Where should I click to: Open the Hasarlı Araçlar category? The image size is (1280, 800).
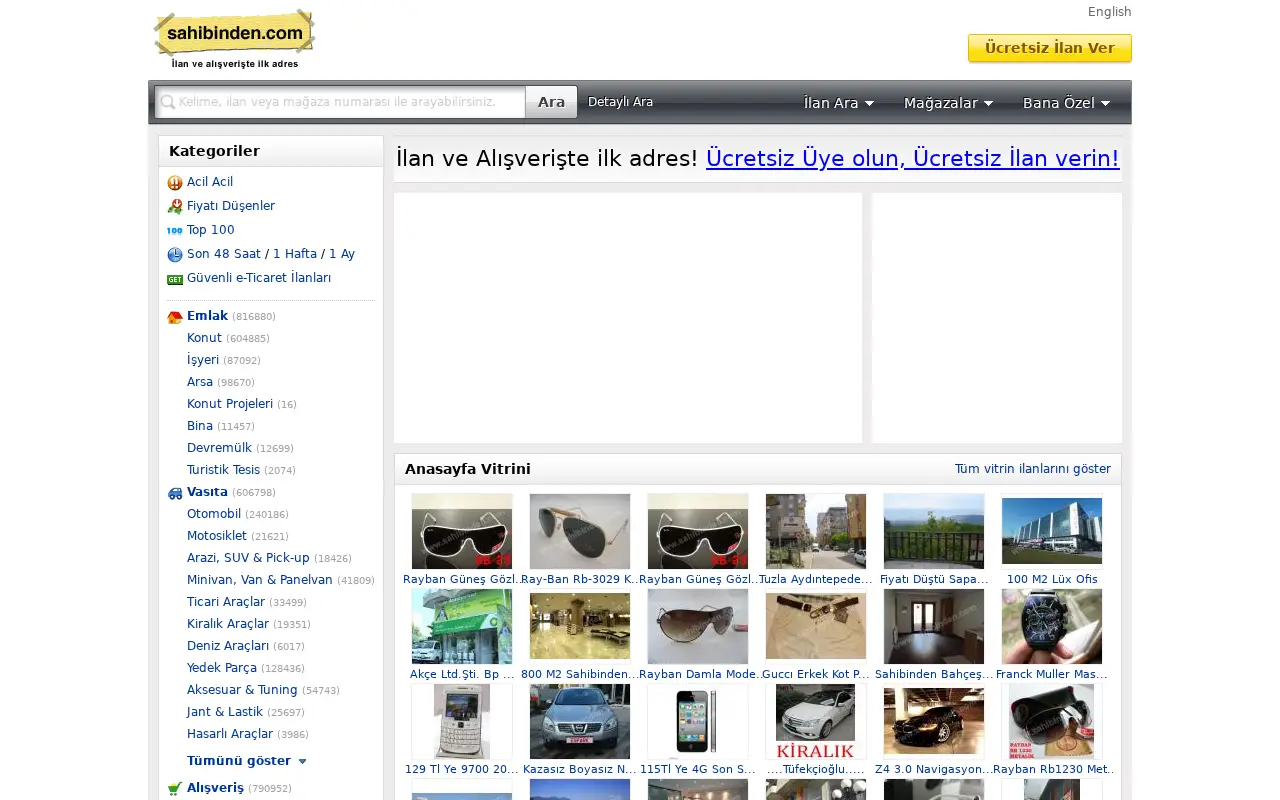[x=231, y=734]
